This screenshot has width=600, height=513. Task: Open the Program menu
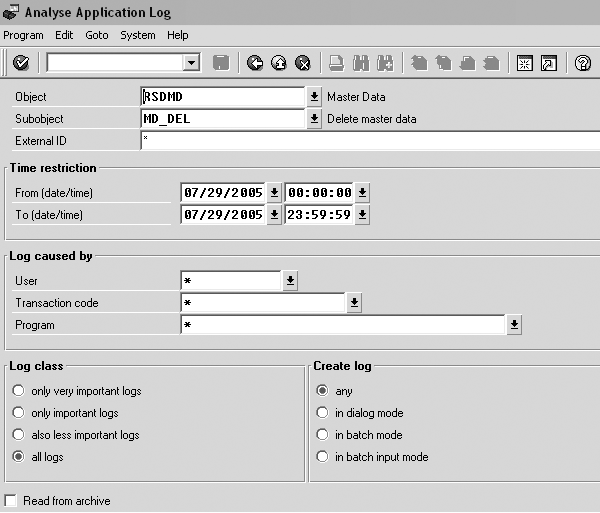[23, 35]
